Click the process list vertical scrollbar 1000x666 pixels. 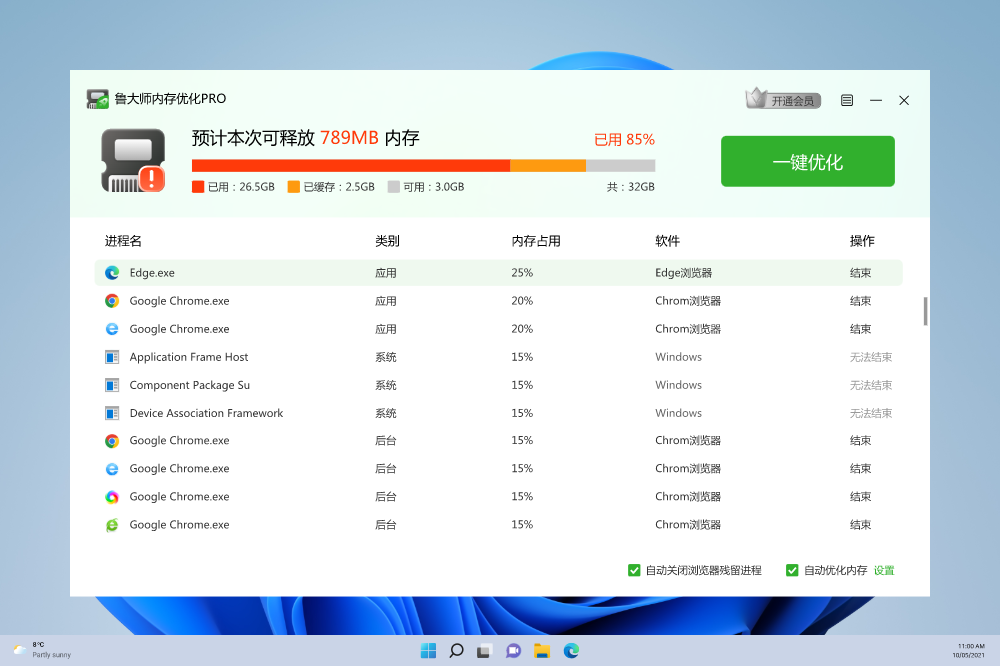point(925,311)
